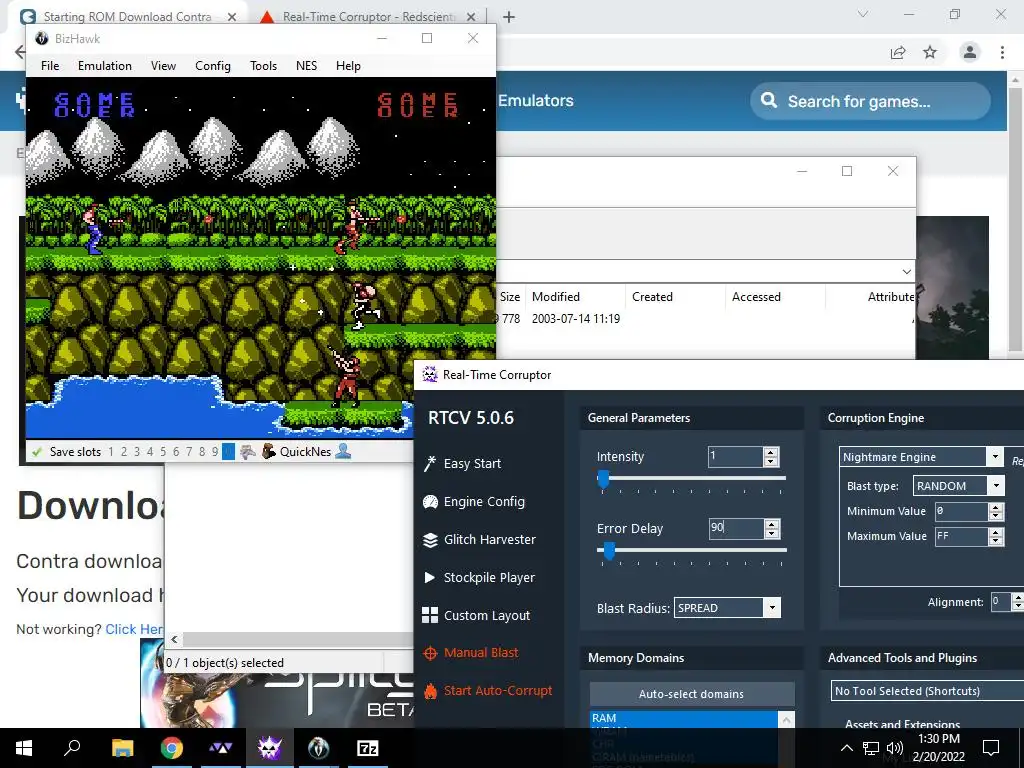The image size is (1024, 768).
Task: Click the Minimum Value field
Action: (961, 511)
